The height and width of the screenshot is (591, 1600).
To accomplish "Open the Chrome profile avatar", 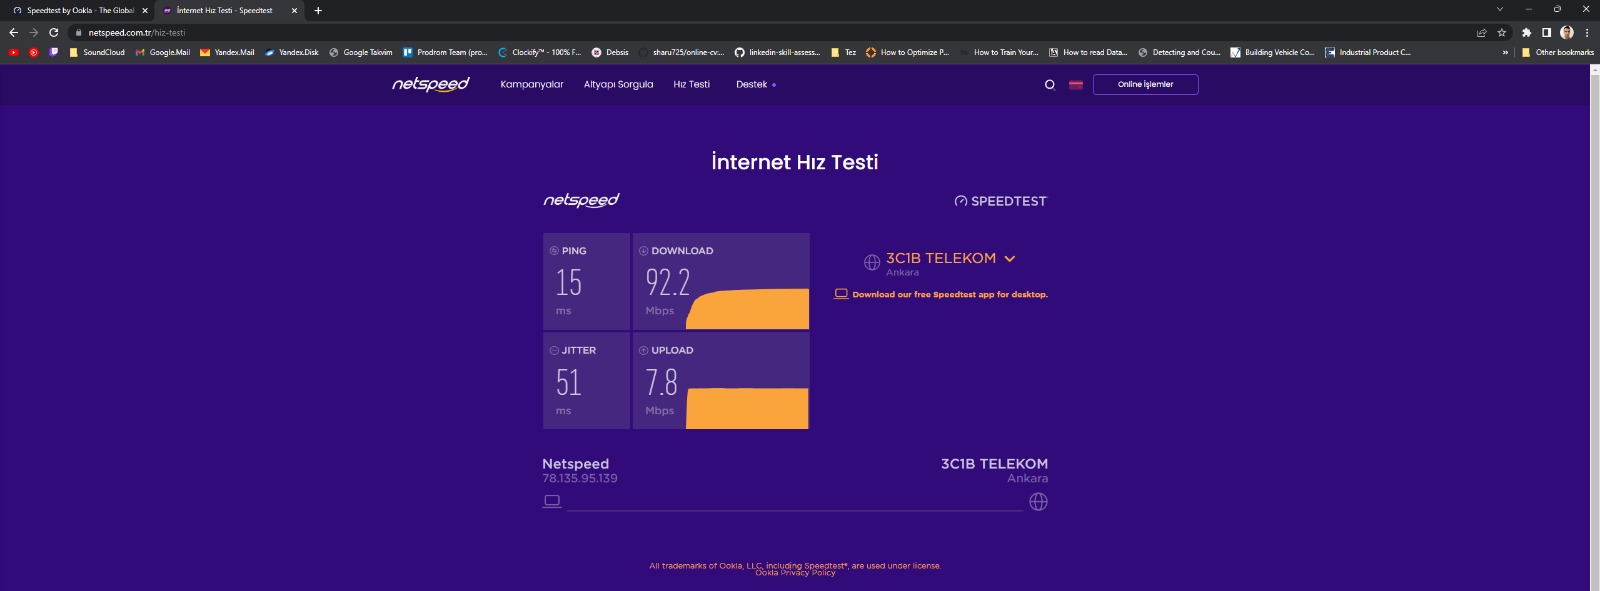I will 1567,33.
